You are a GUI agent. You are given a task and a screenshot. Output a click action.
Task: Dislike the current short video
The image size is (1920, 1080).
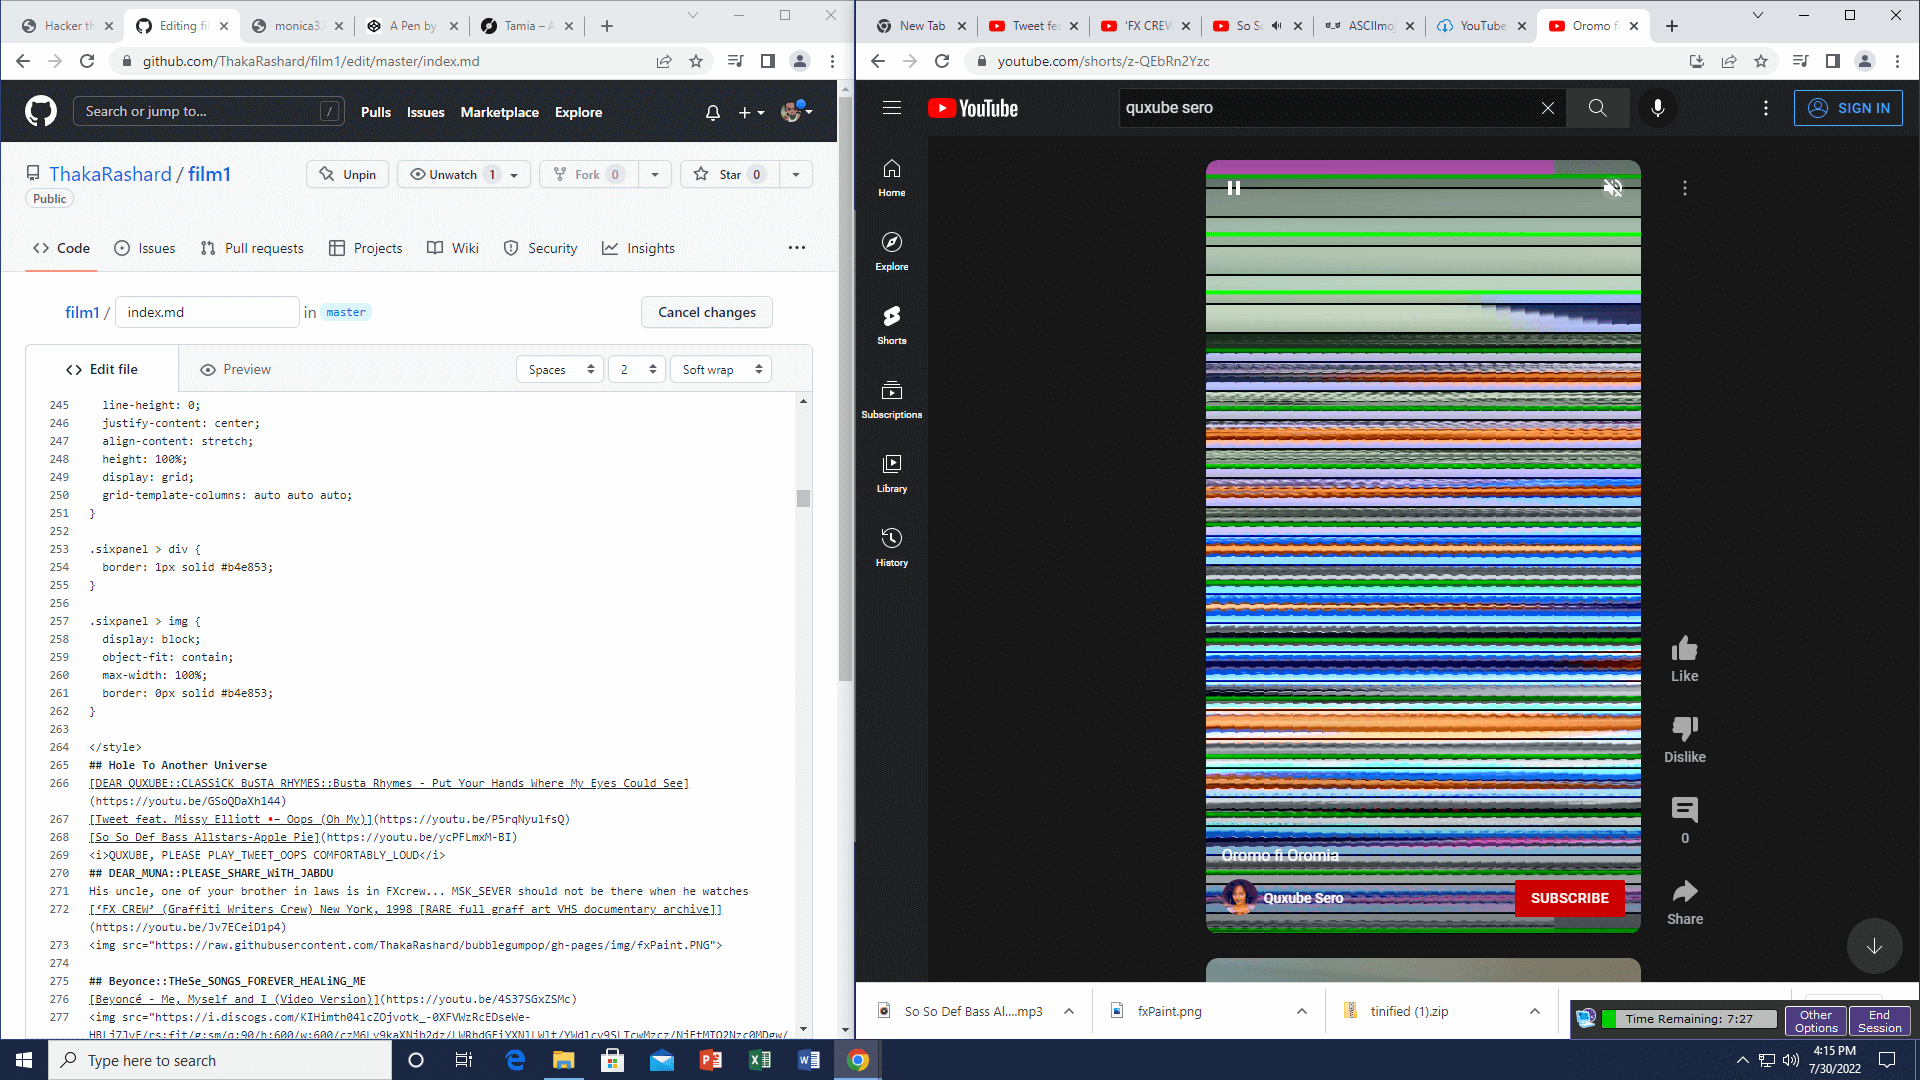coord(1684,729)
